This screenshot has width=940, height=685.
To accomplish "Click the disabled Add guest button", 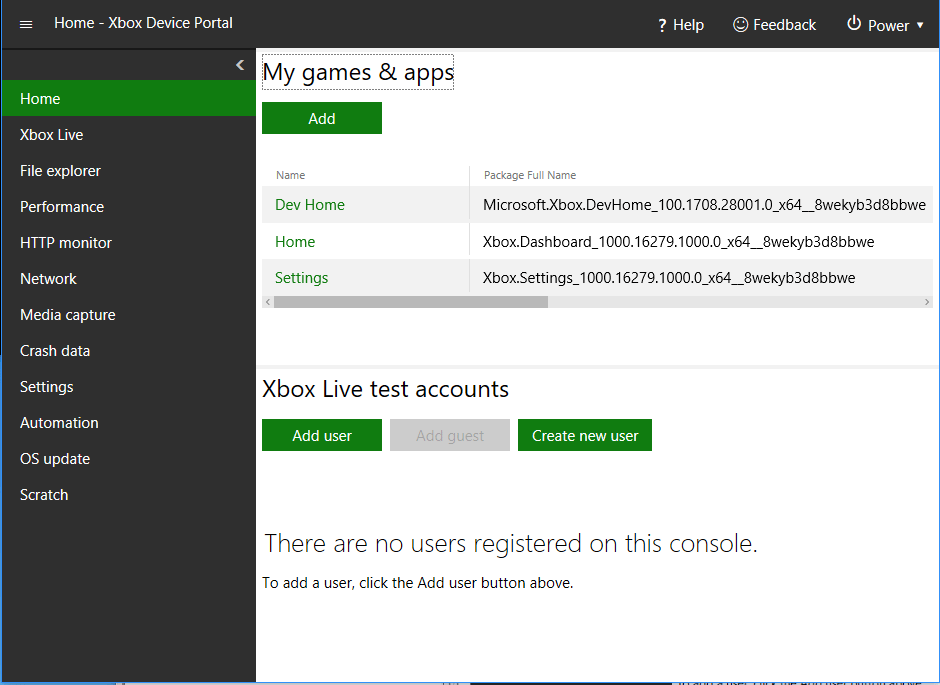I will click(450, 435).
